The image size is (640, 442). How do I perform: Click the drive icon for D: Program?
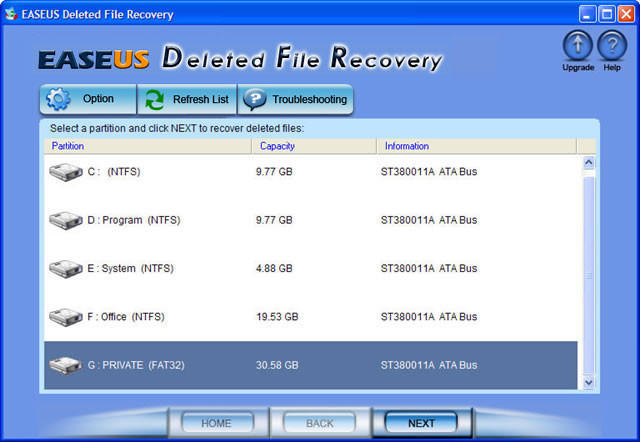(x=66, y=220)
